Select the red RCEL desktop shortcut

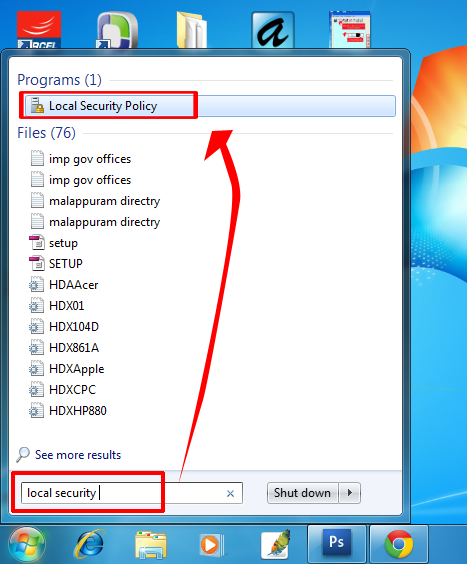click(39, 29)
